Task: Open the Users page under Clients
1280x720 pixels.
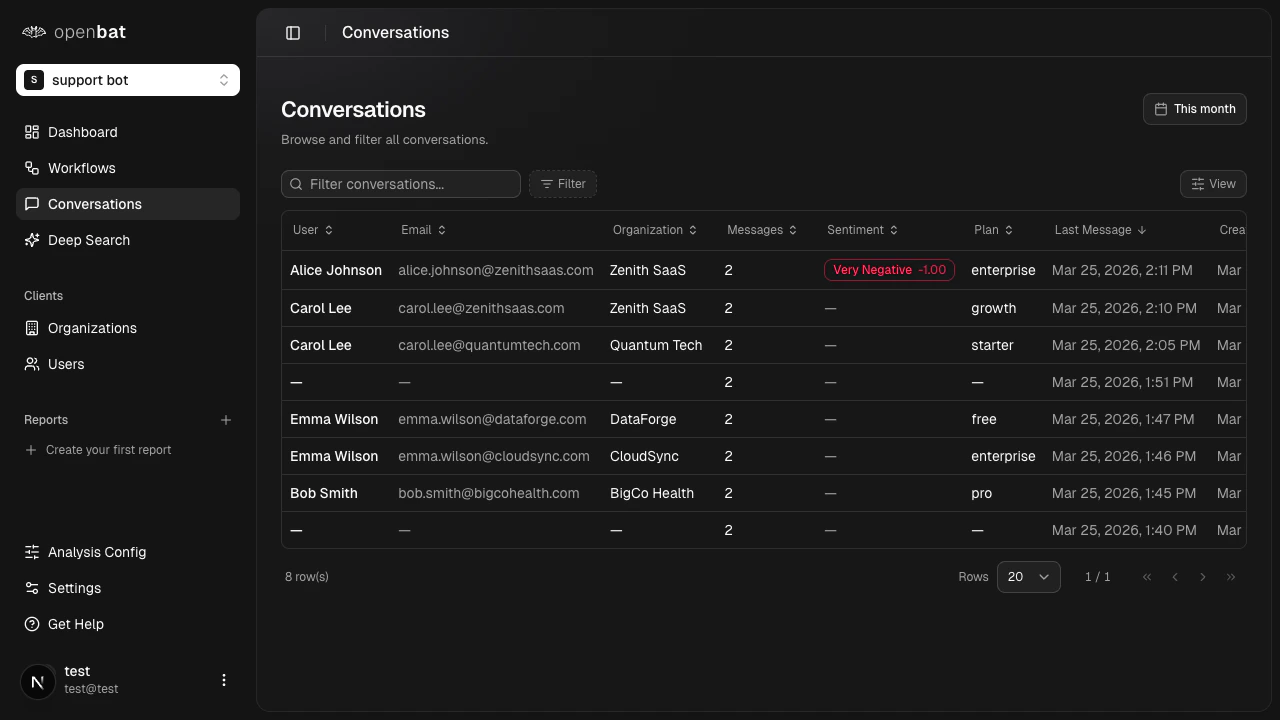Action: coord(66,364)
